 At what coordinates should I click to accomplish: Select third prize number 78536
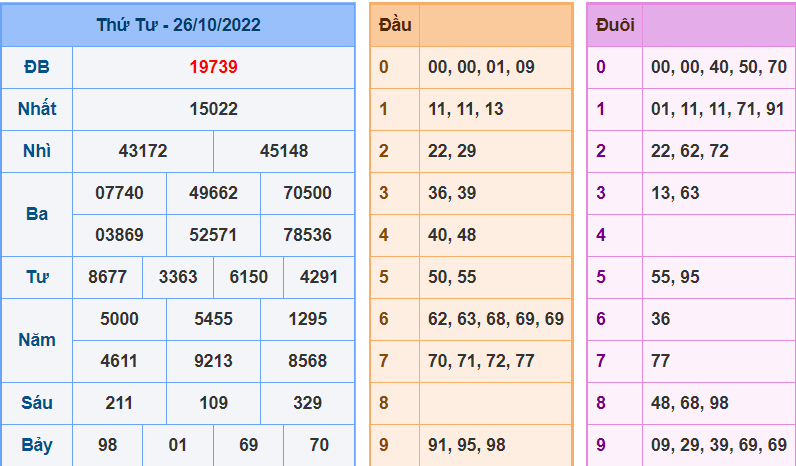tap(308, 235)
